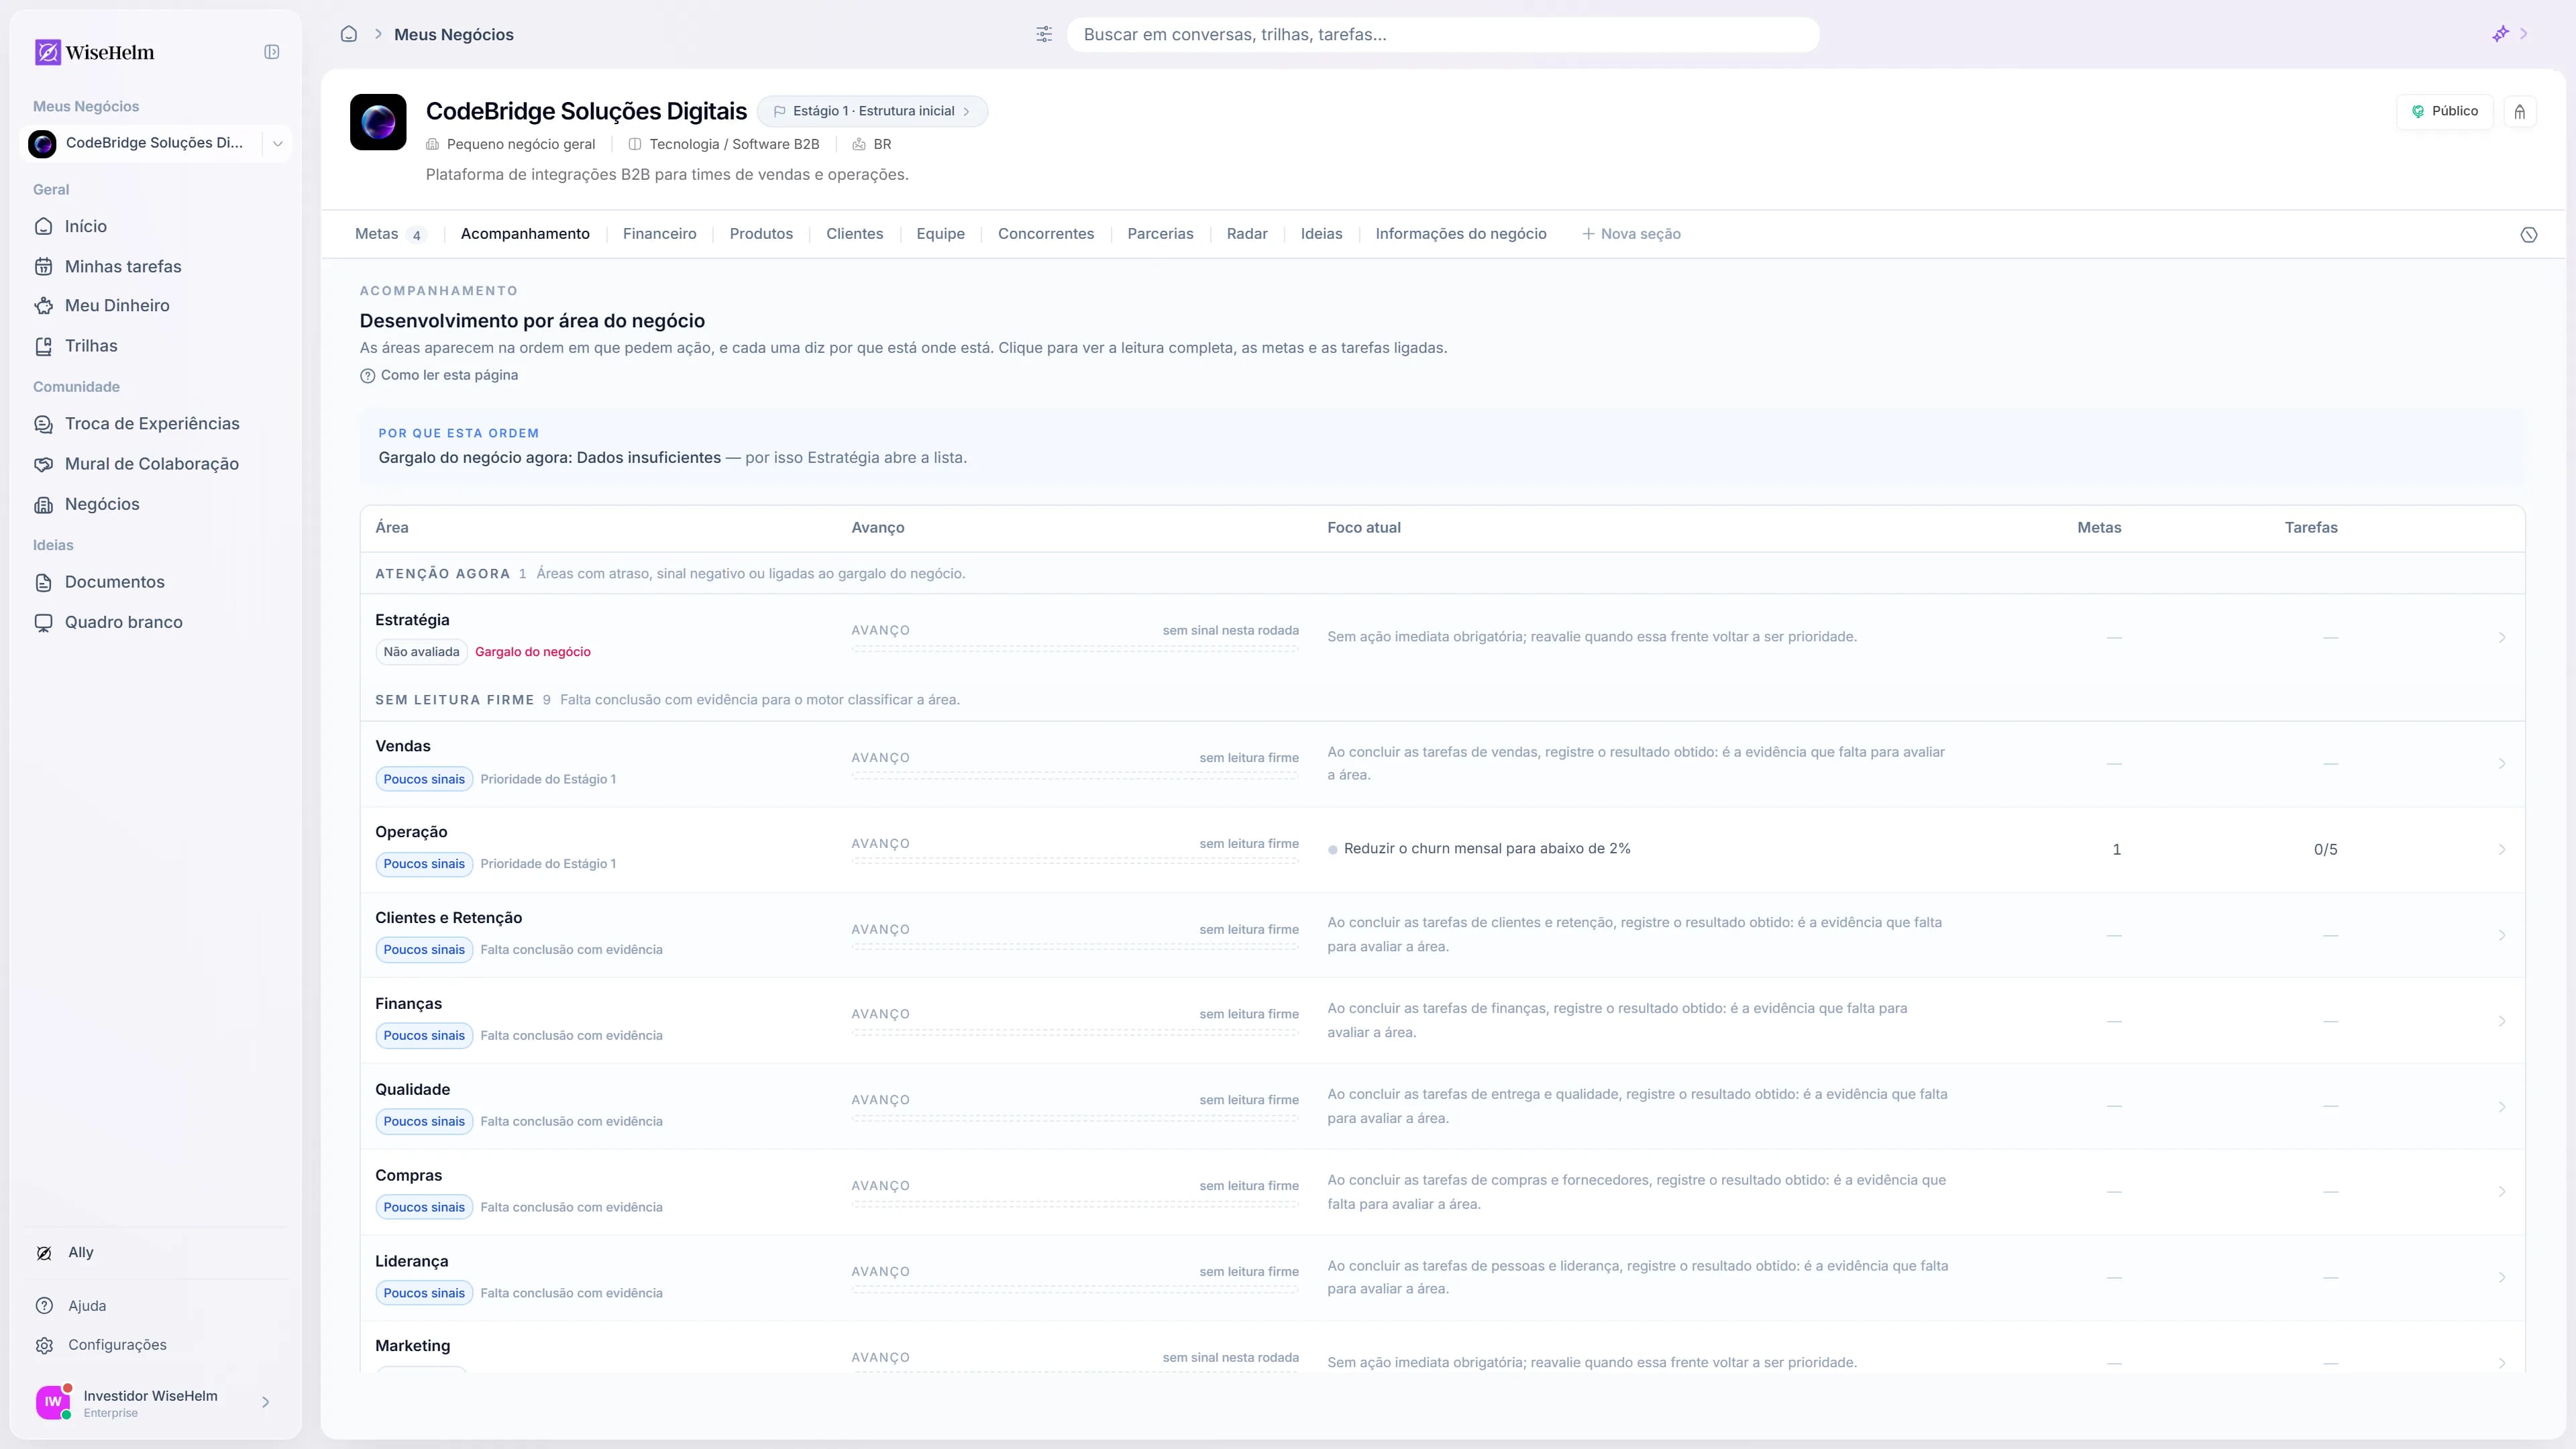Expand the CodeBridge business selector dropdown
The image size is (2576, 1449).
pyautogui.click(x=277, y=143)
